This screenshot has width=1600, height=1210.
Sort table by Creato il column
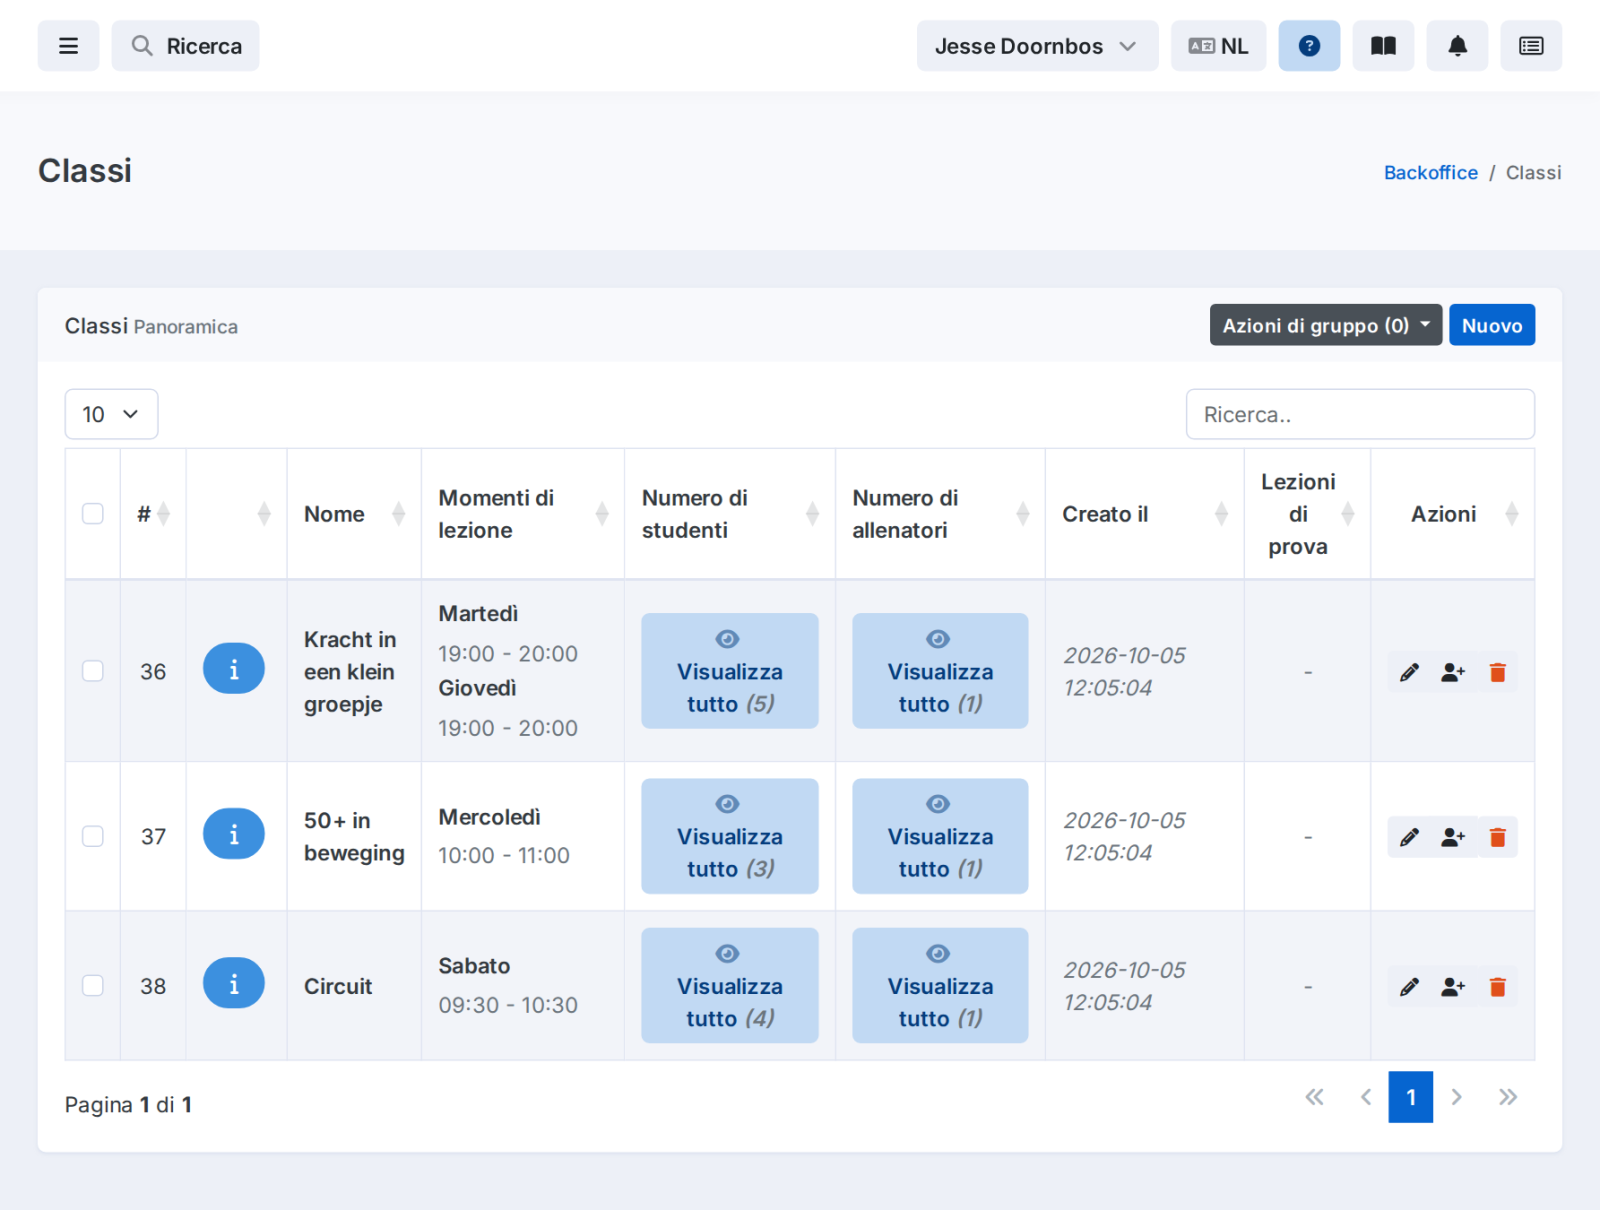[1145, 514]
